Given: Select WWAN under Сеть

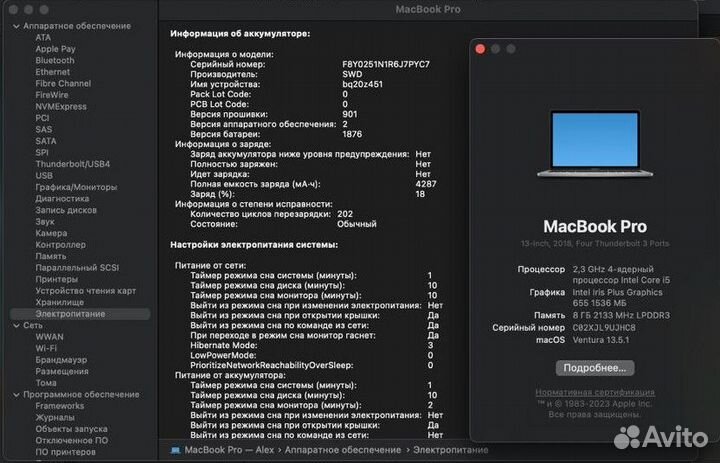Looking at the screenshot, I should click(50, 337).
